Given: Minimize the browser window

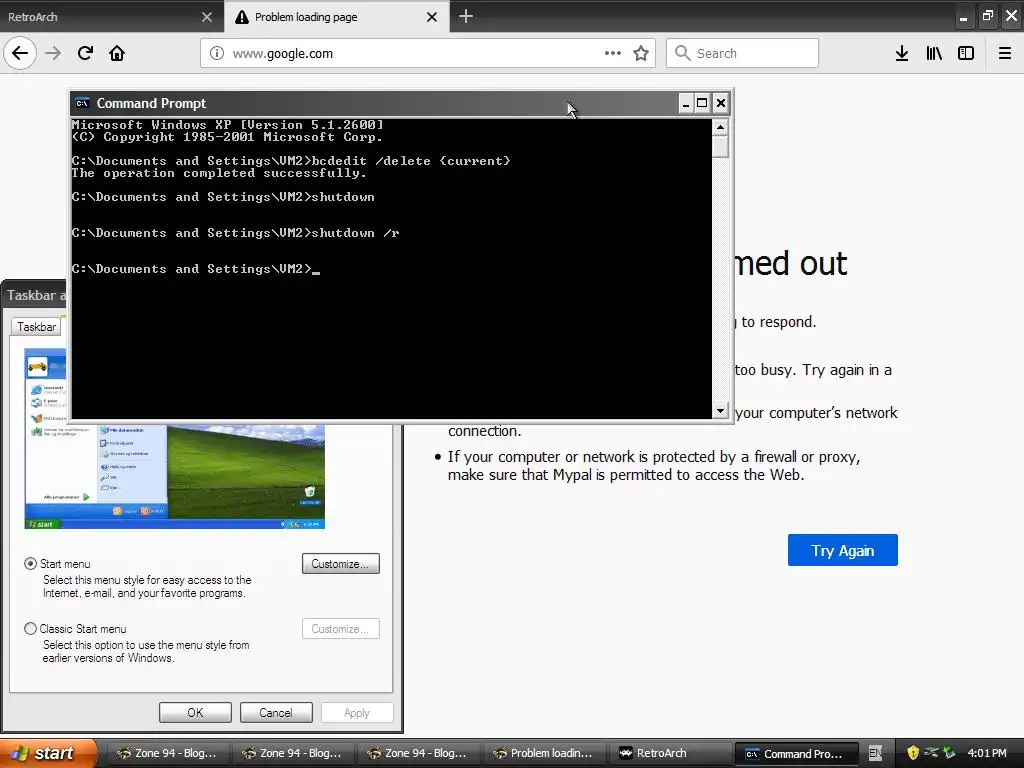Looking at the screenshot, I should pos(963,17).
